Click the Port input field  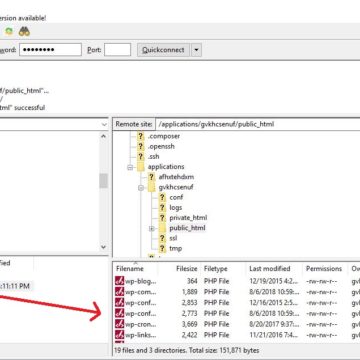117,50
